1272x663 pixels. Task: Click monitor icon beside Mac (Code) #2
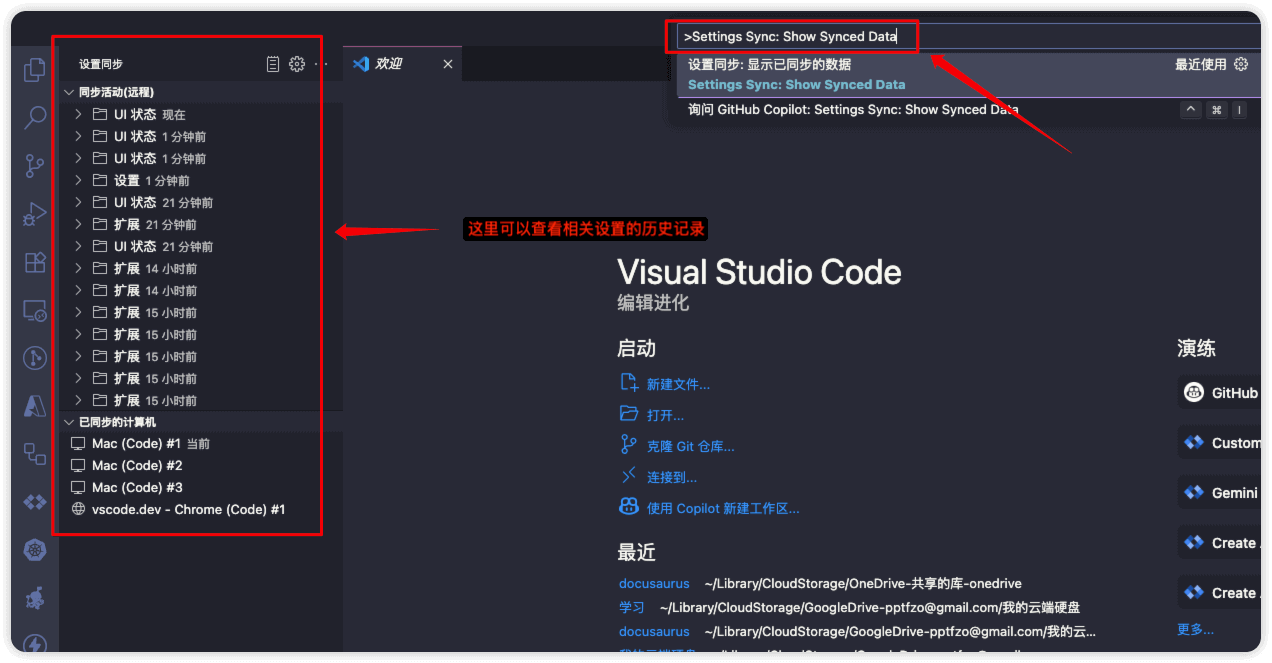tap(78, 465)
